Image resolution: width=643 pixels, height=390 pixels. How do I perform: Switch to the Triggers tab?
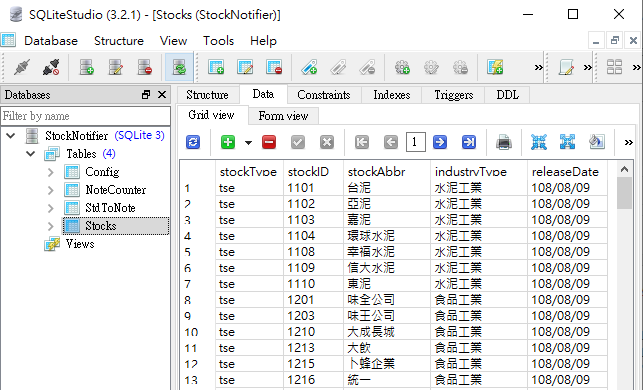(x=454, y=95)
